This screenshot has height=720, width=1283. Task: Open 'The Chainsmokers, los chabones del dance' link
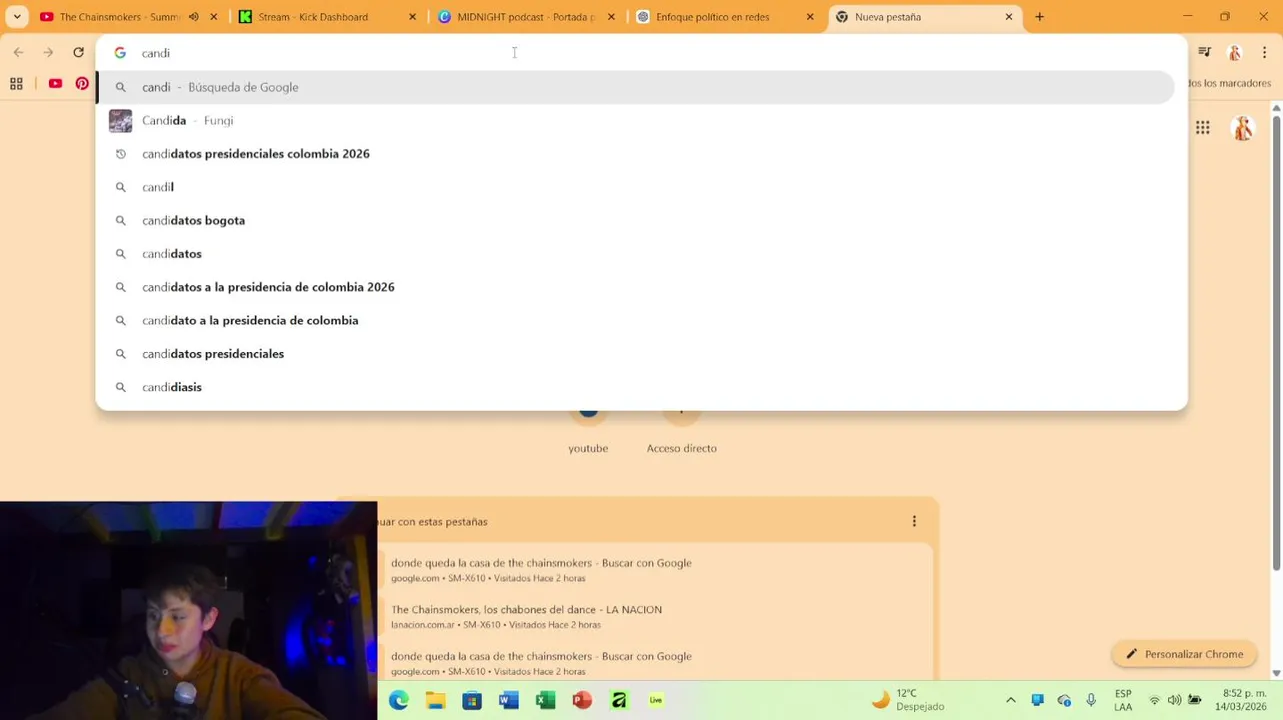click(x=526, y=609)
